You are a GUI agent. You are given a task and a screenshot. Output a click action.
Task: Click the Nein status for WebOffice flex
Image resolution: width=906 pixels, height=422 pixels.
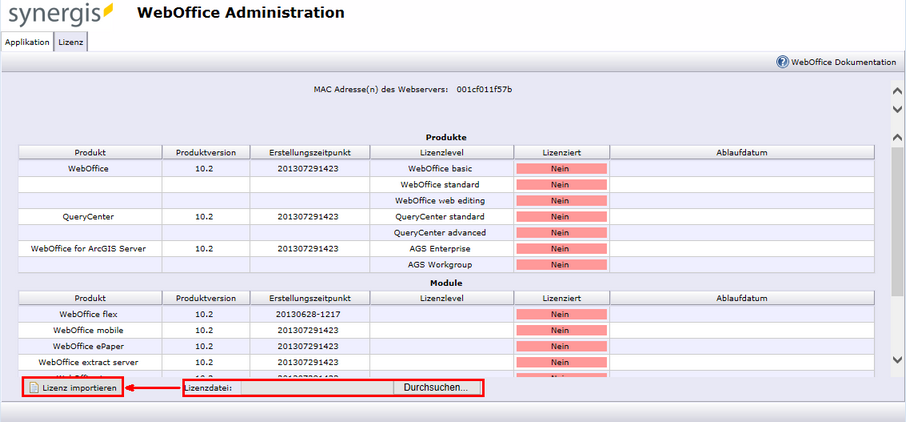coord(562,314)
